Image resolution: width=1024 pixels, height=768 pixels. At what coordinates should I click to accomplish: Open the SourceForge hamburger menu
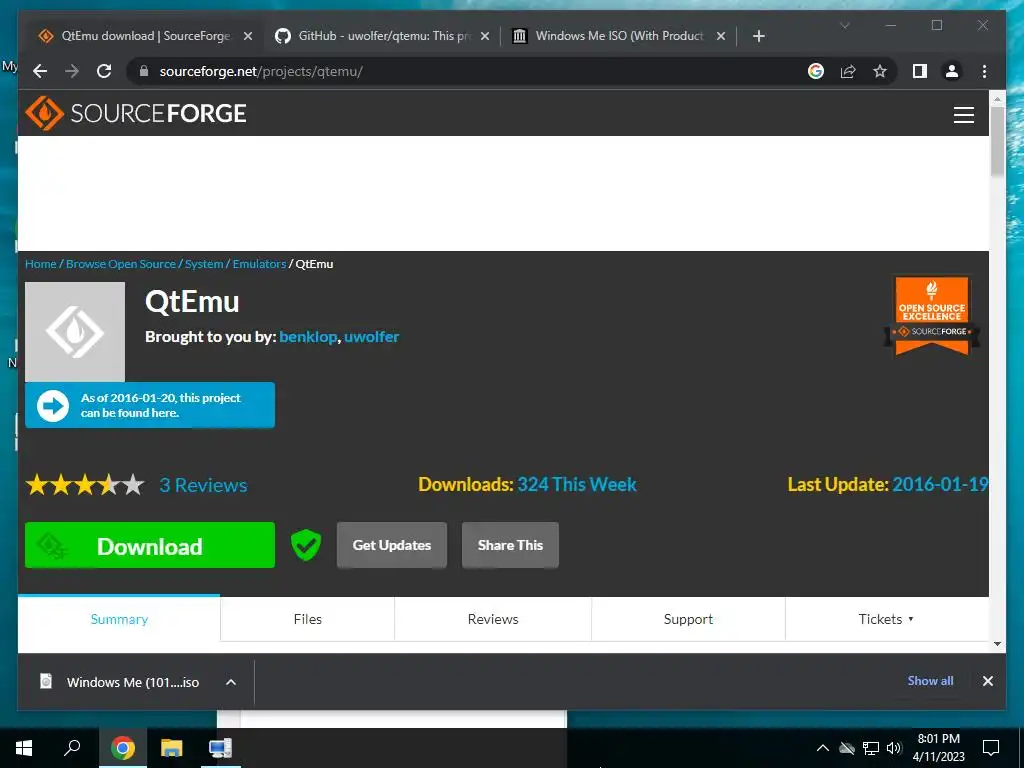(963, 115)
